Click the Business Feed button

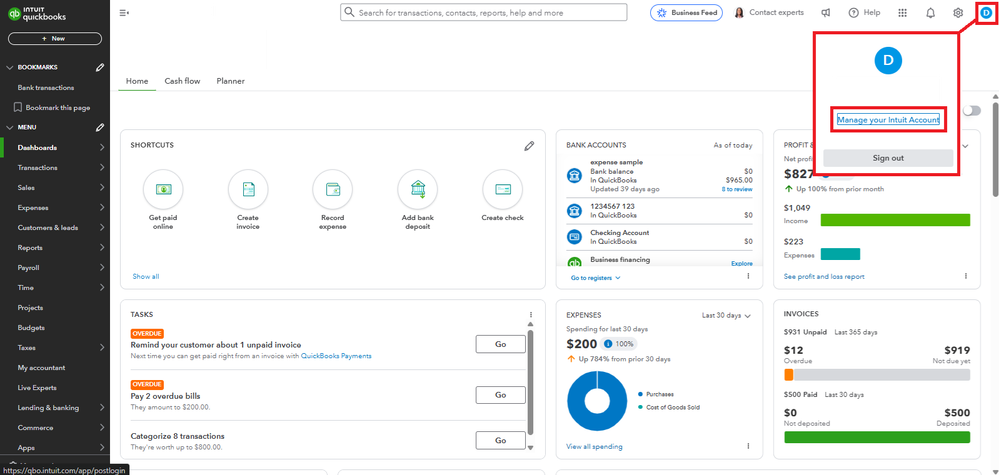coord(686,13)
